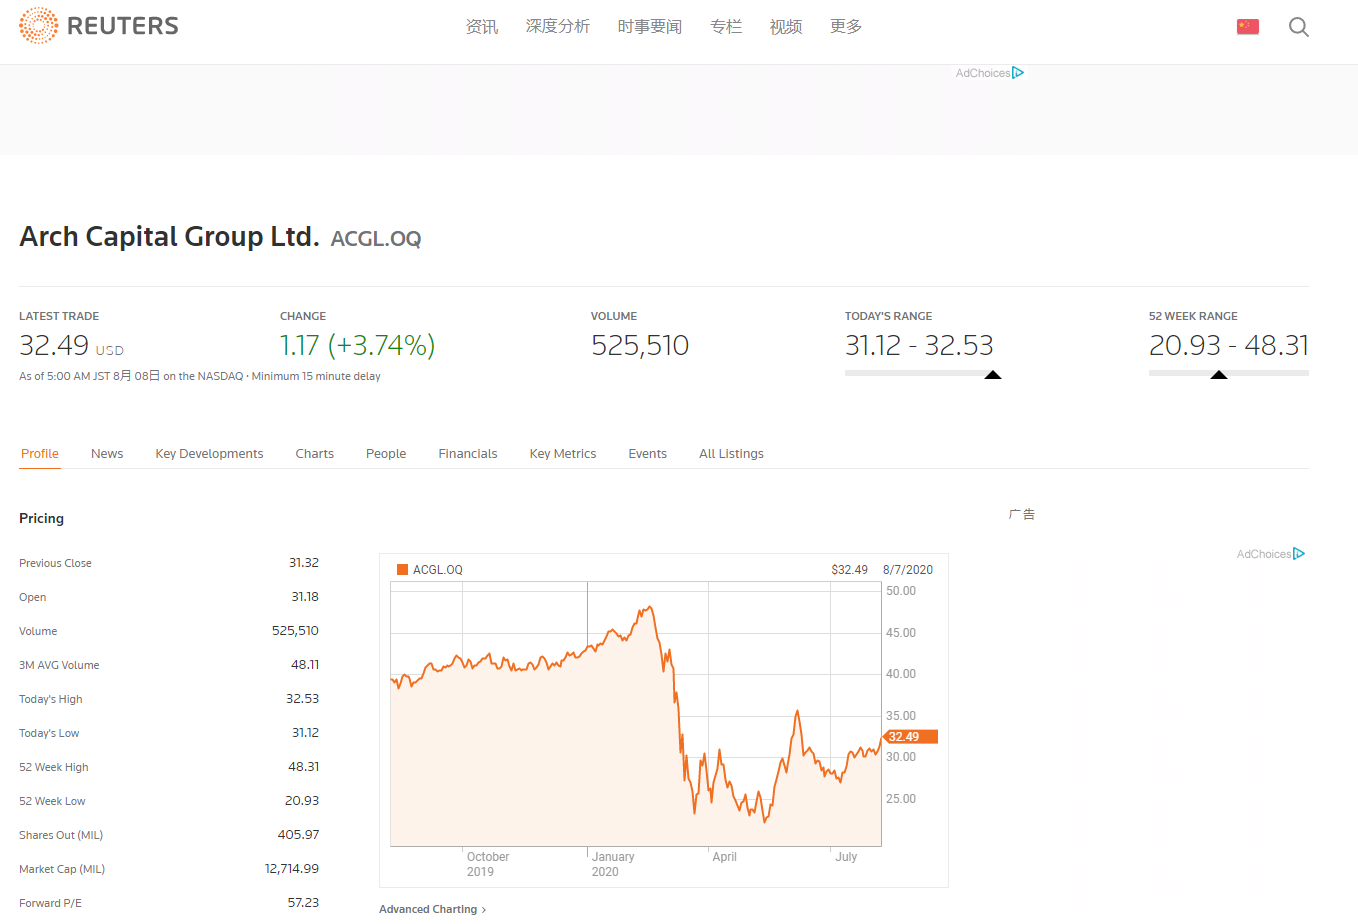Switch to the All Listings tab

731,454
